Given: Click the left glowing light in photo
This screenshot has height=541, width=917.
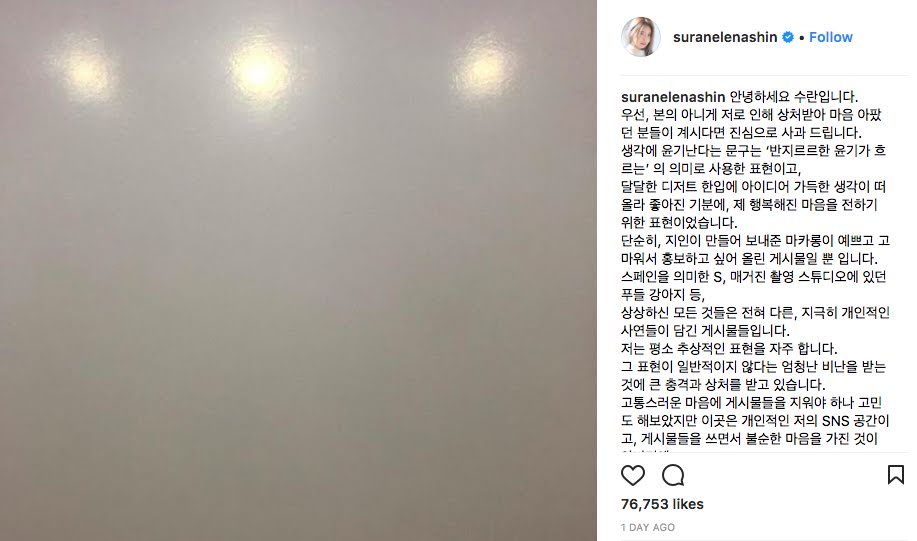Looking at the screenshot, I should click(84, 73).
